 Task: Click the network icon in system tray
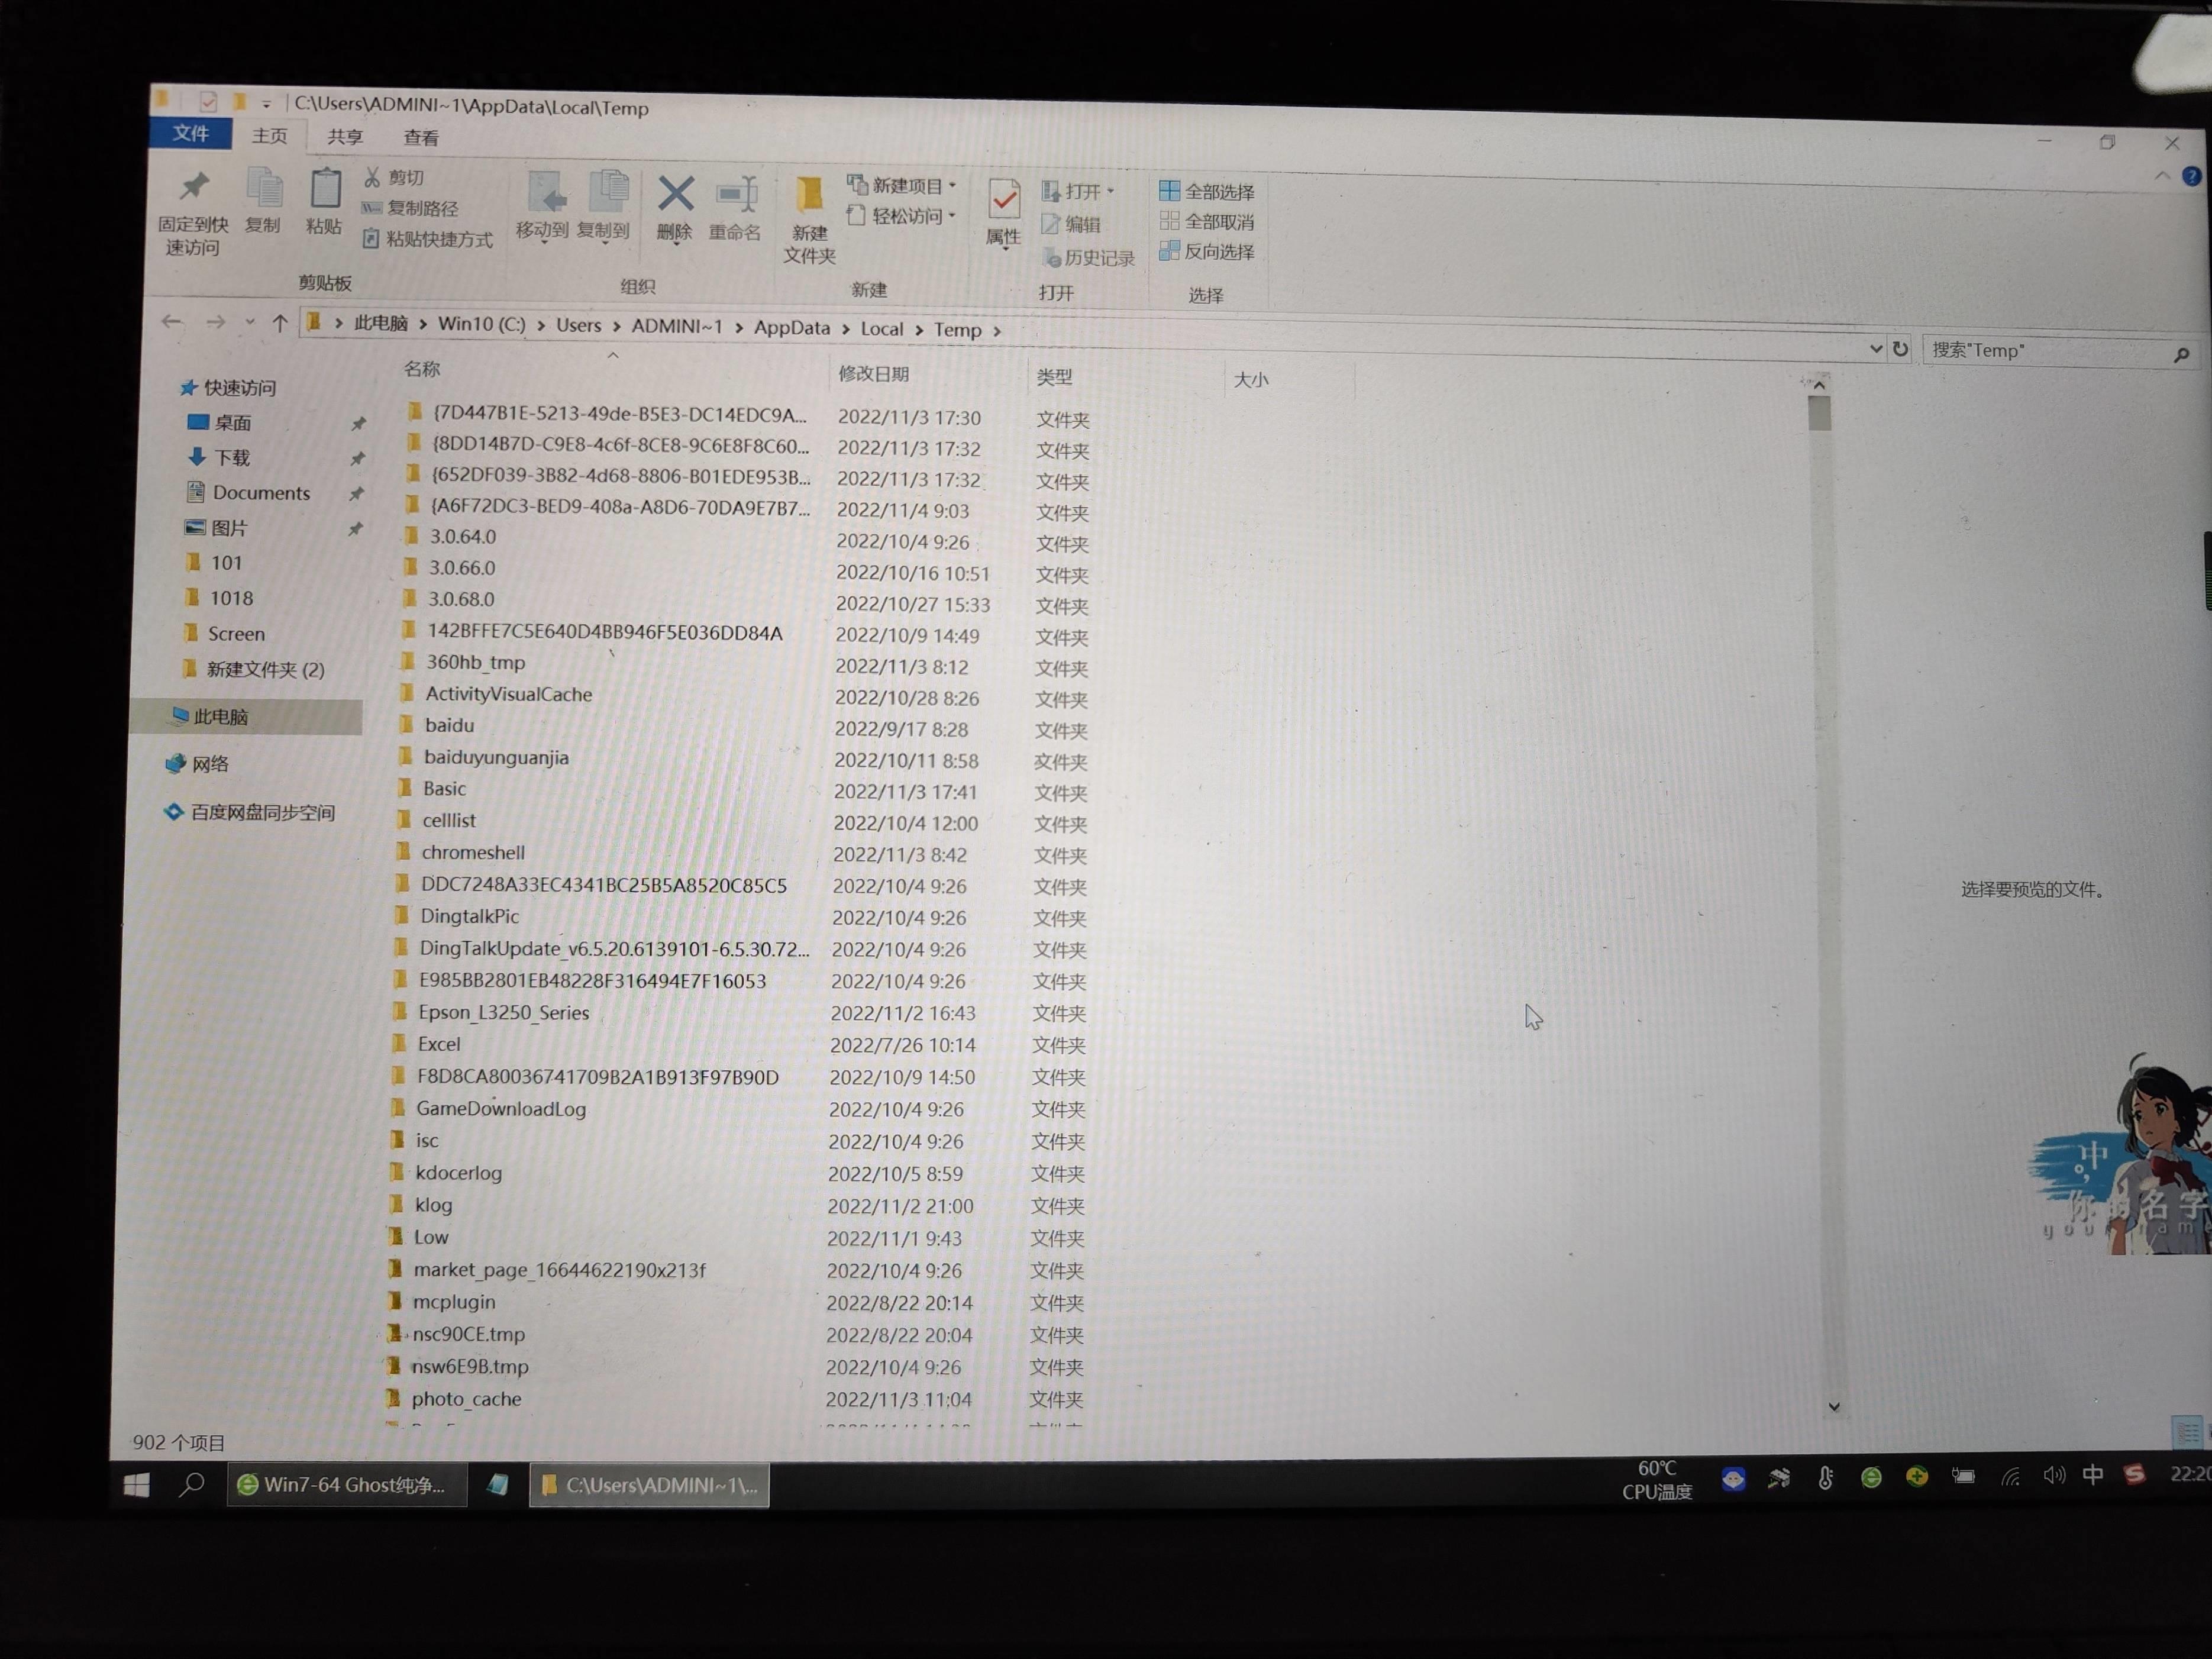(x=2010, y=1477)
